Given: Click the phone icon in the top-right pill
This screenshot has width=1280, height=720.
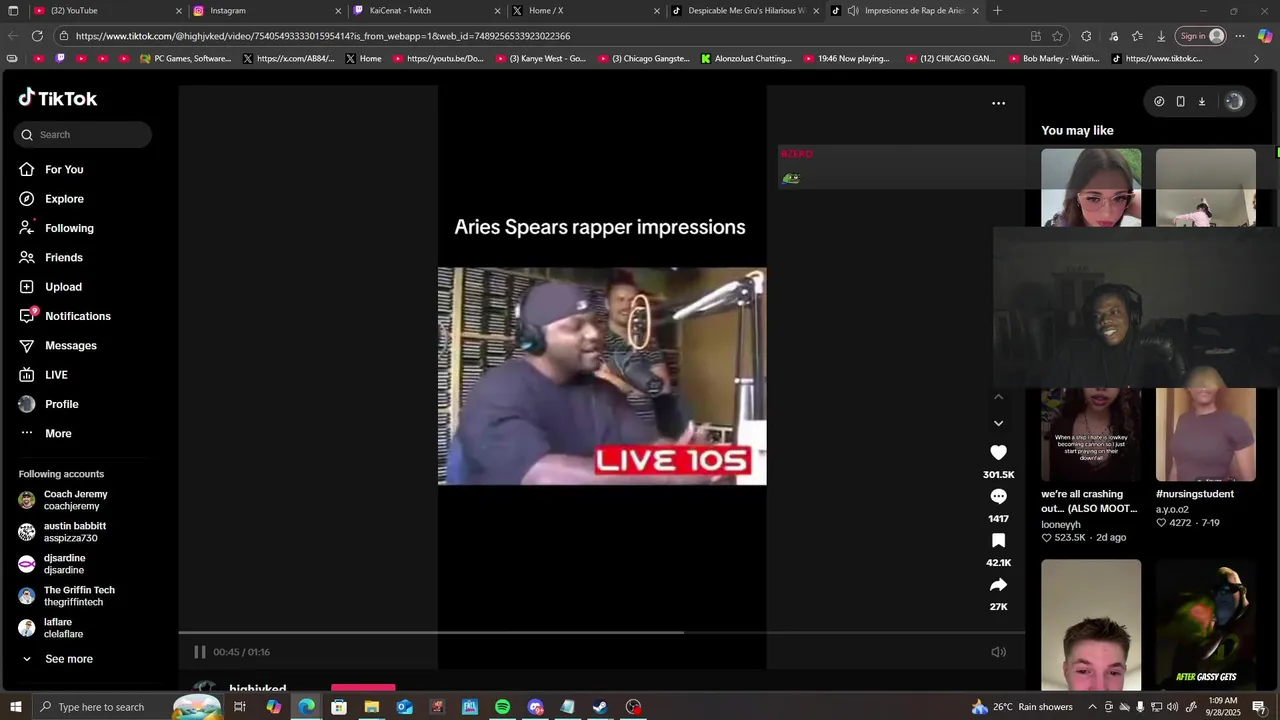Looking at the screenshot, I should click(1180, 101).
